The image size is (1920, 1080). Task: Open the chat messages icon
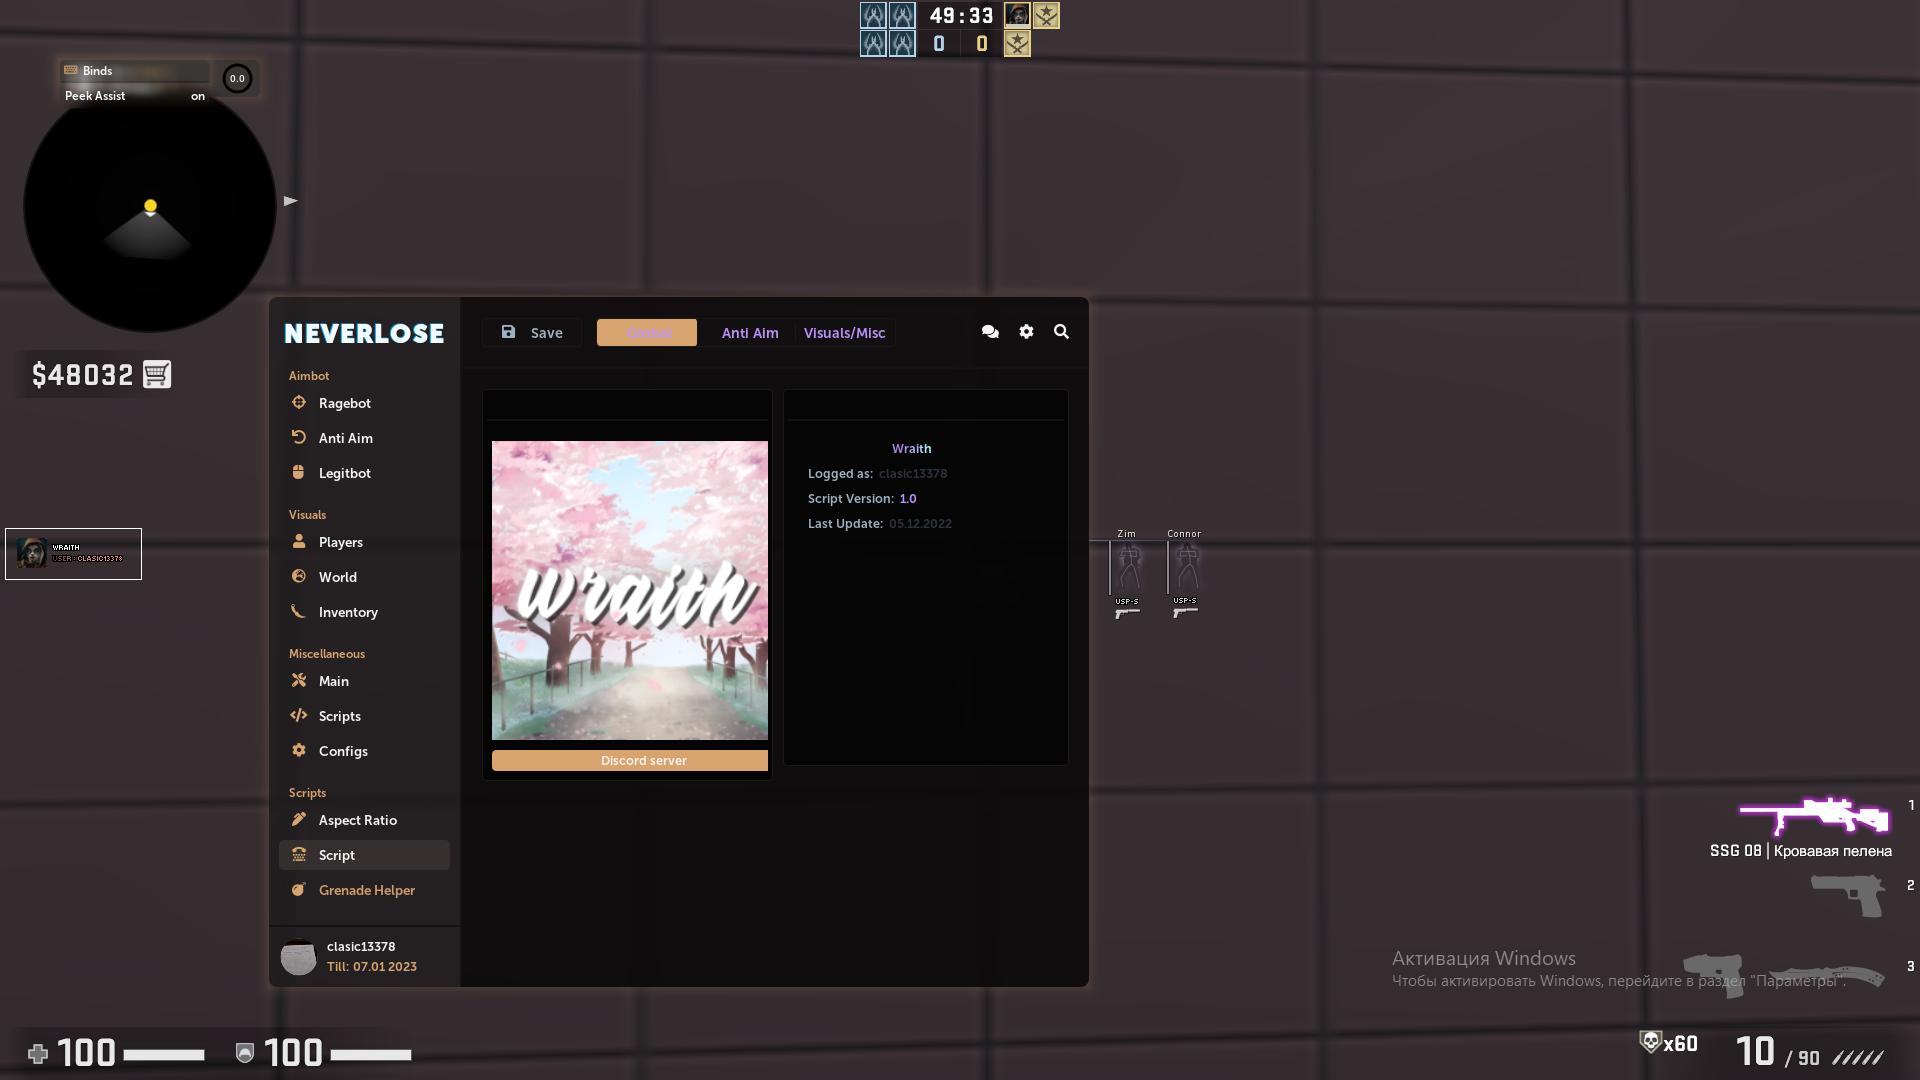(990, 331)
